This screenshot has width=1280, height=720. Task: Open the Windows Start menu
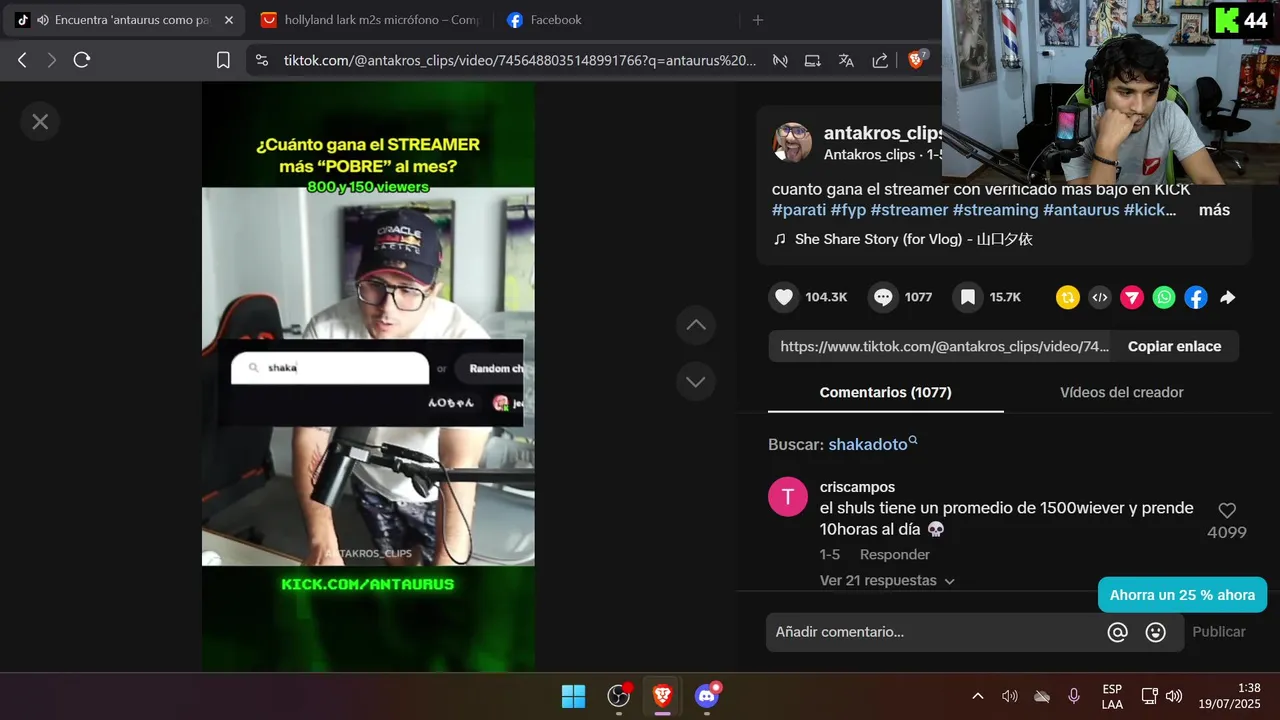[x=574, y=696]
